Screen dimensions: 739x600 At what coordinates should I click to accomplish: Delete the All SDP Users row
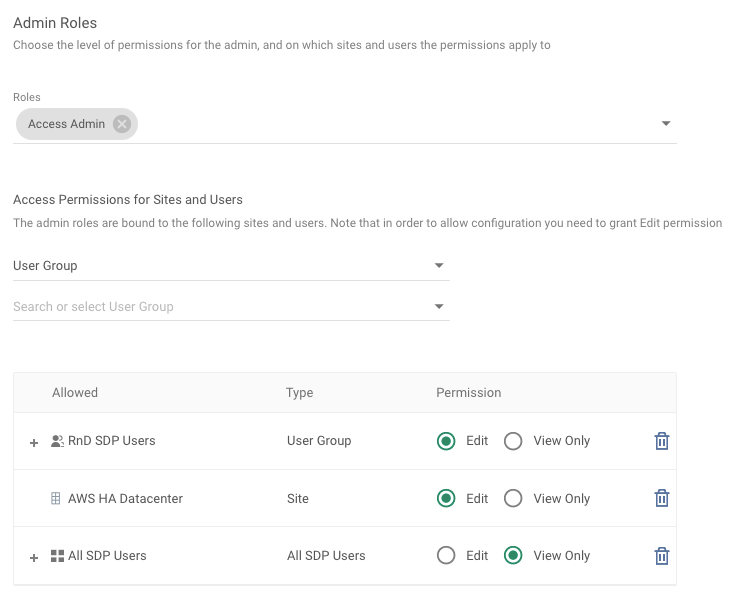[661, 556]
